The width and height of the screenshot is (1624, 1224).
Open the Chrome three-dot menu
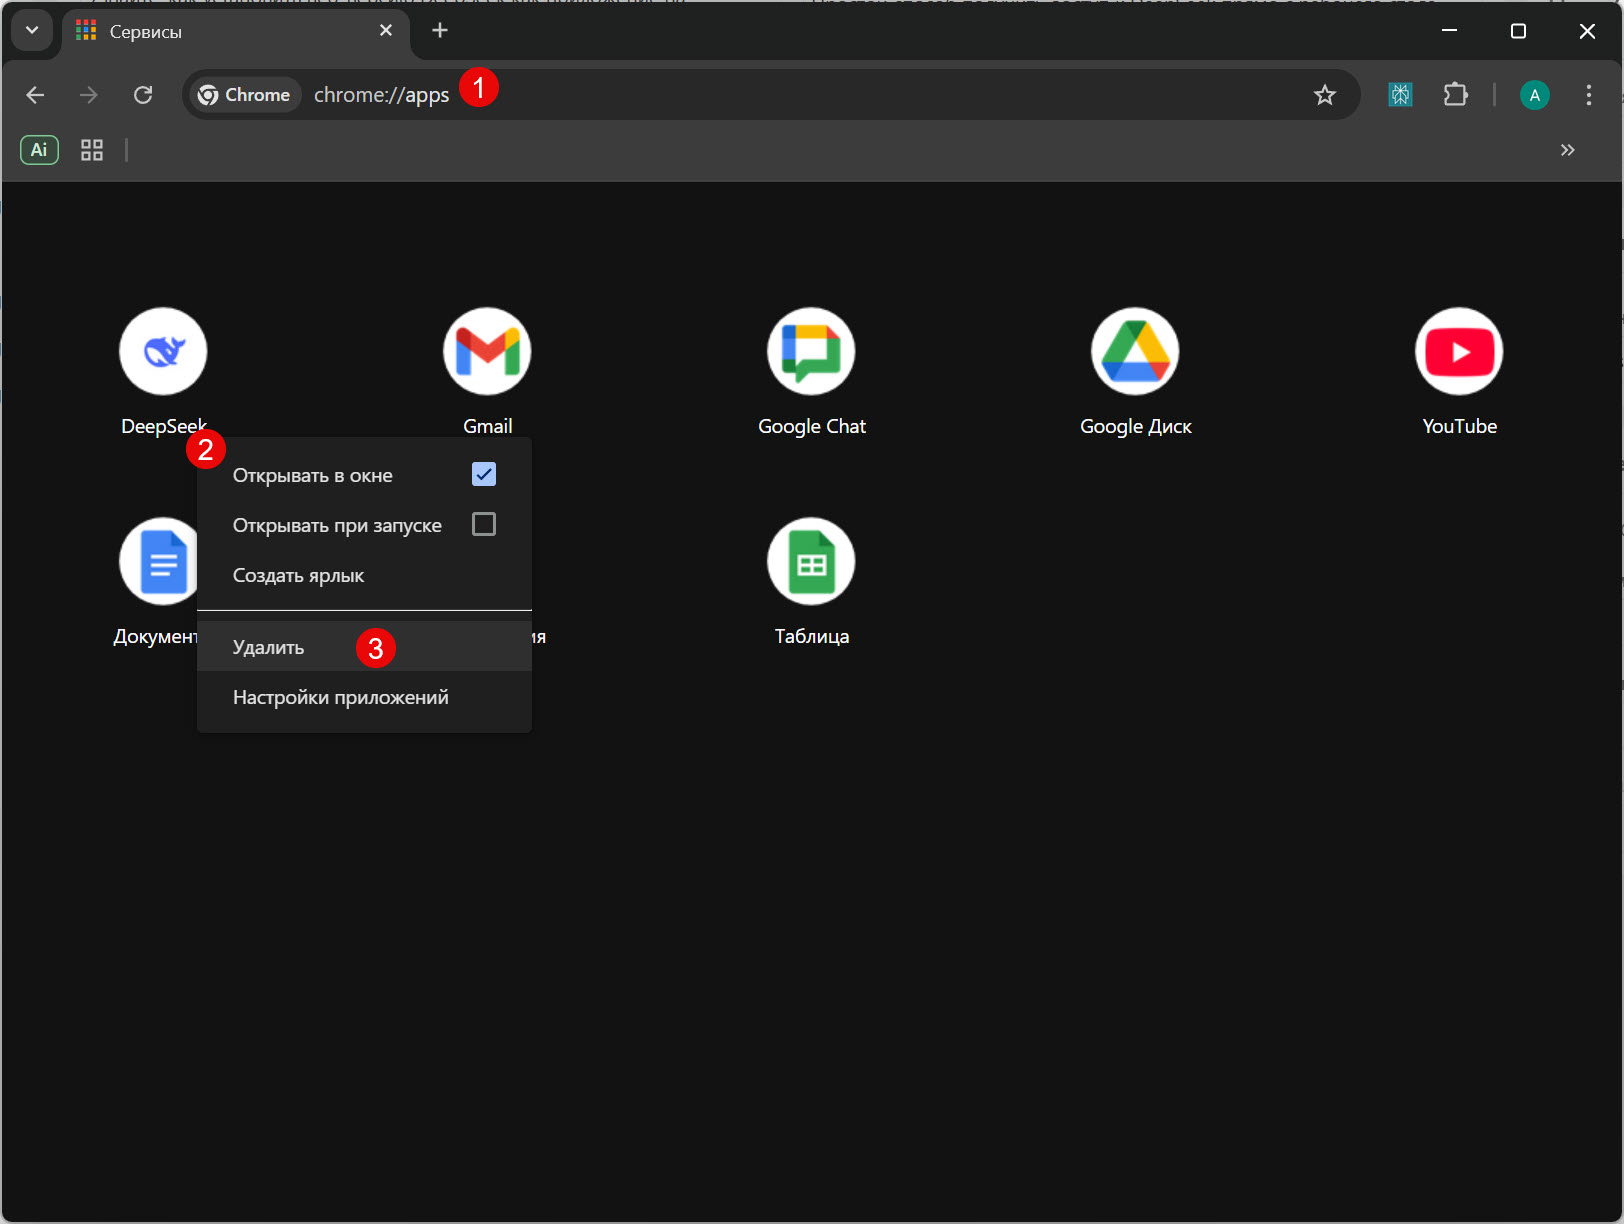pyautogui.click(x=1588, y=95)
